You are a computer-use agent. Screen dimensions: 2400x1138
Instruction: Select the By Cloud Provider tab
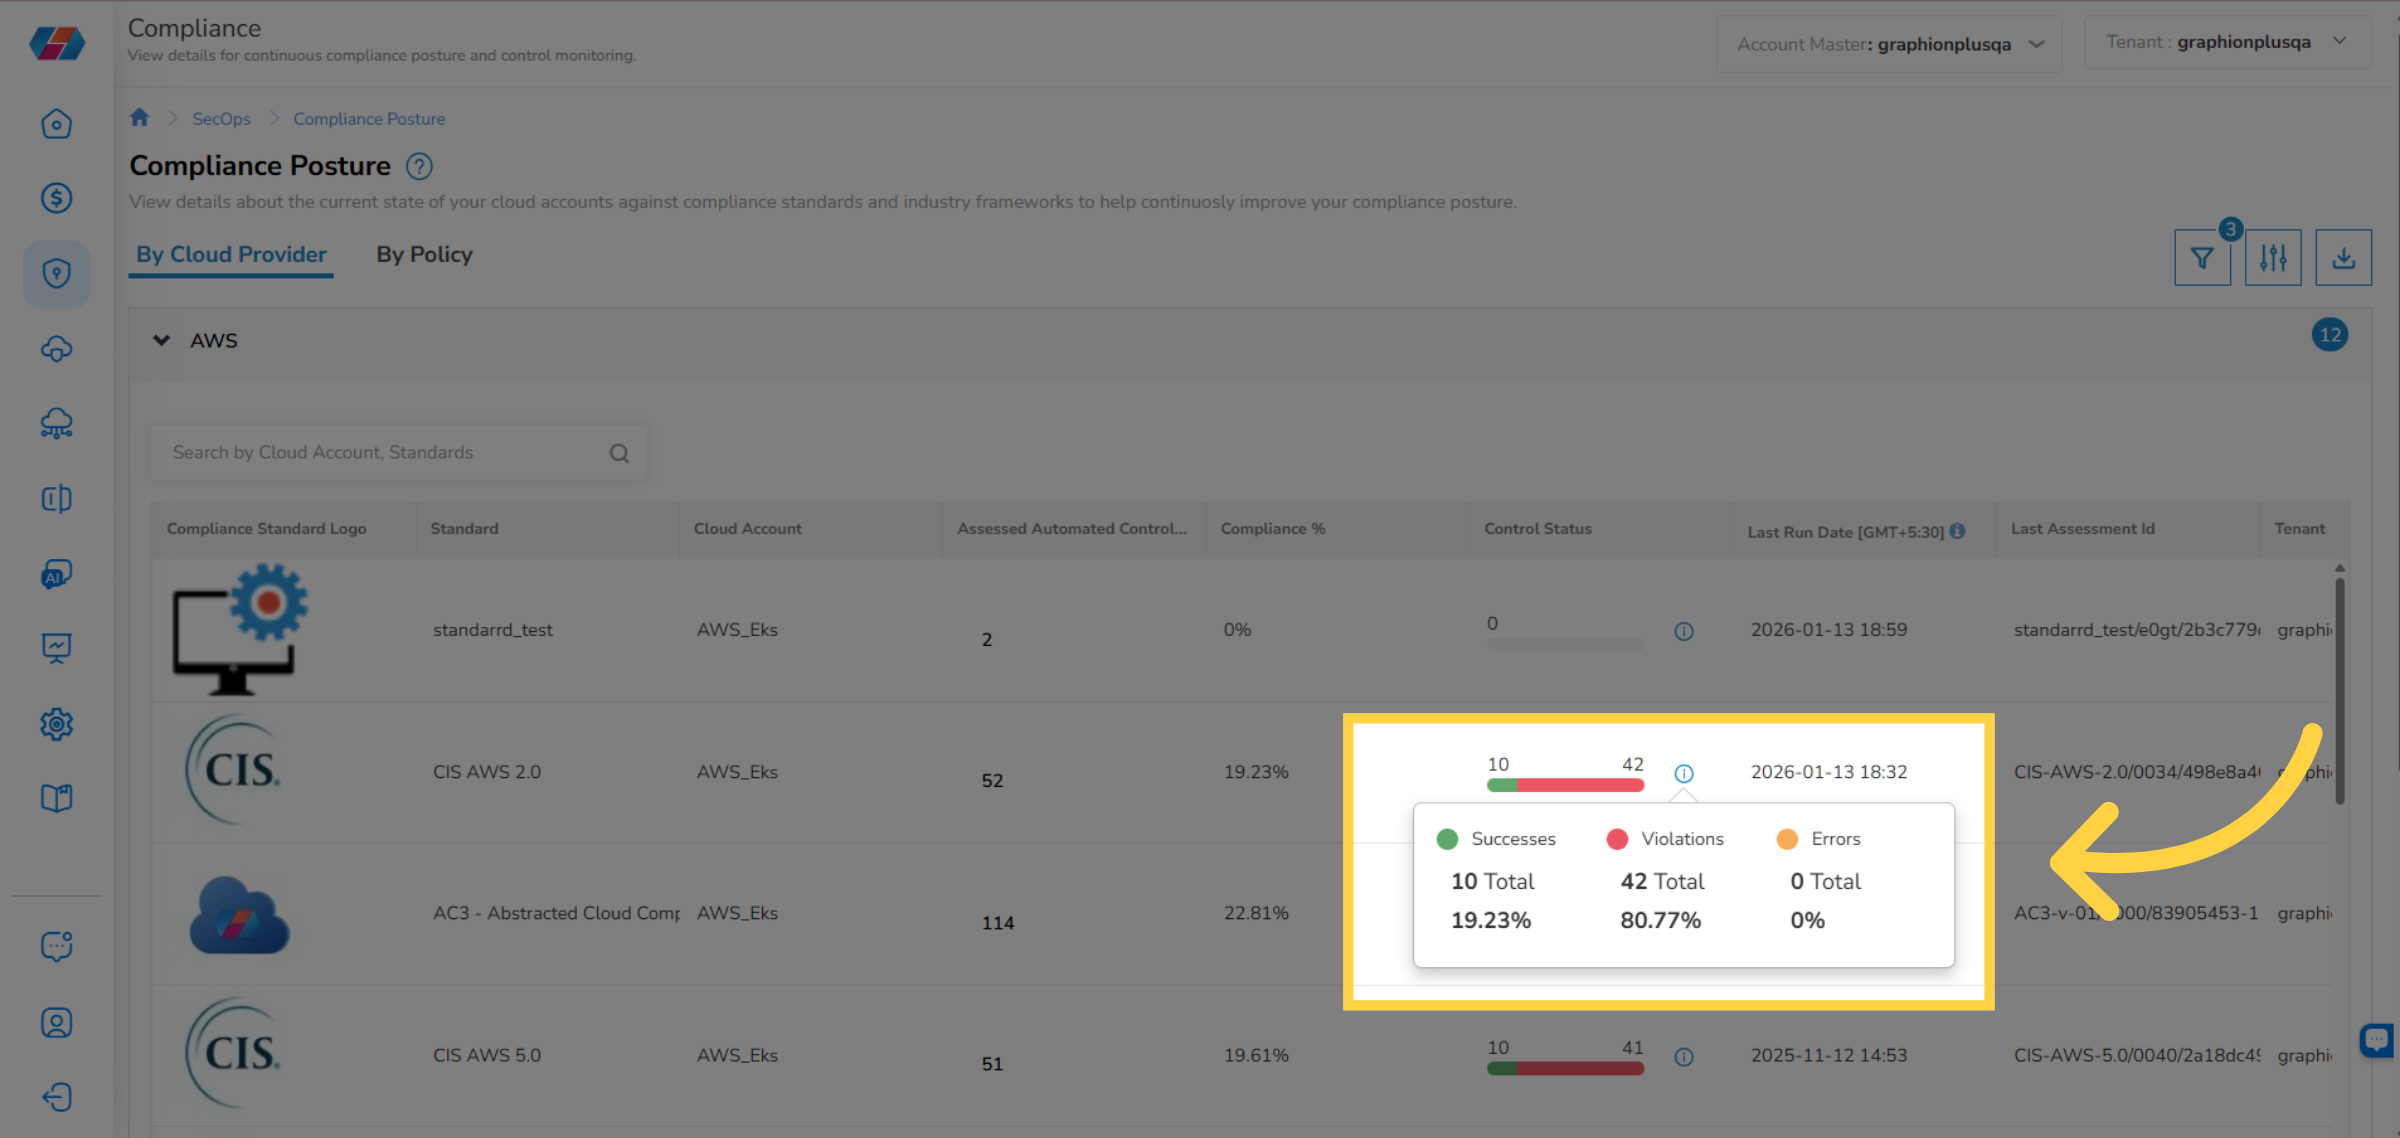click(x=230, y=255)
